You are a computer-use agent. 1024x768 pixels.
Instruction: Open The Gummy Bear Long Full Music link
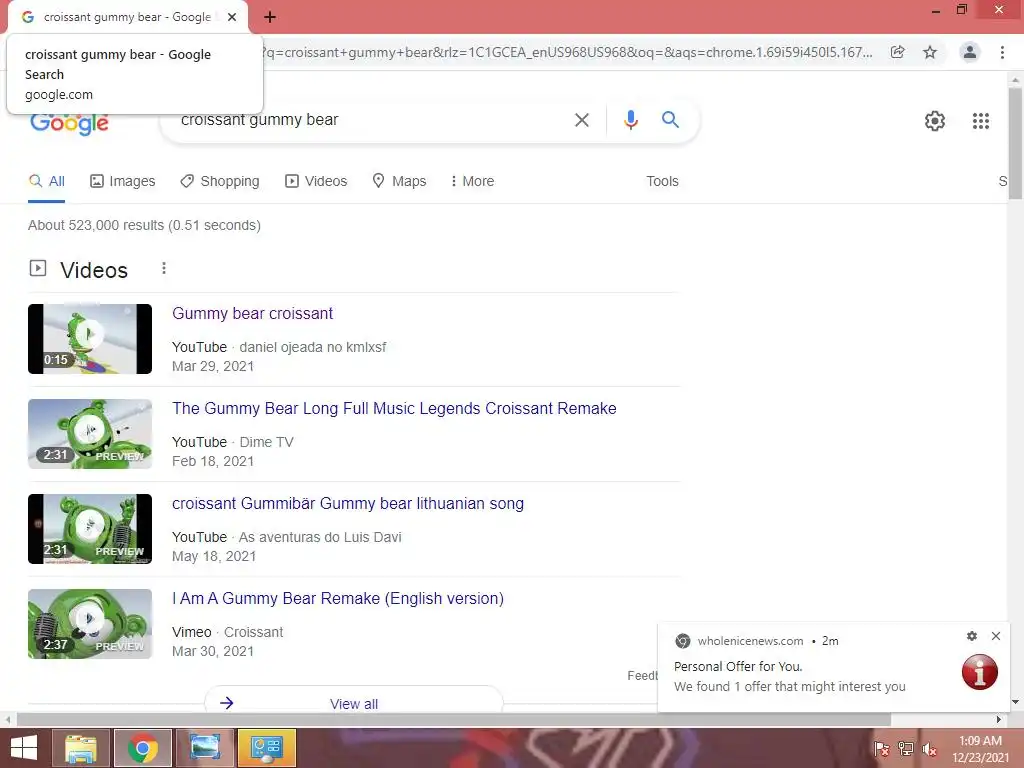point(394,409)
